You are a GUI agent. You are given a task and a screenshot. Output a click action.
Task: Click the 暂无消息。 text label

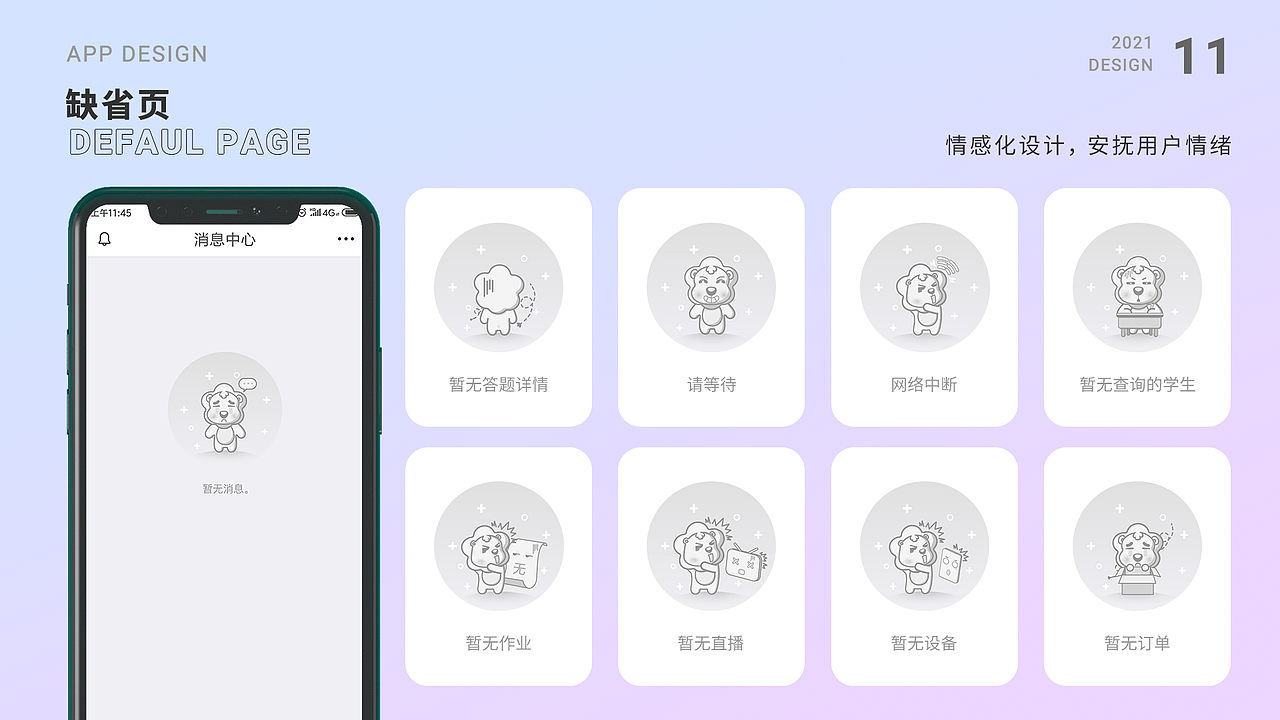(226, 489)
